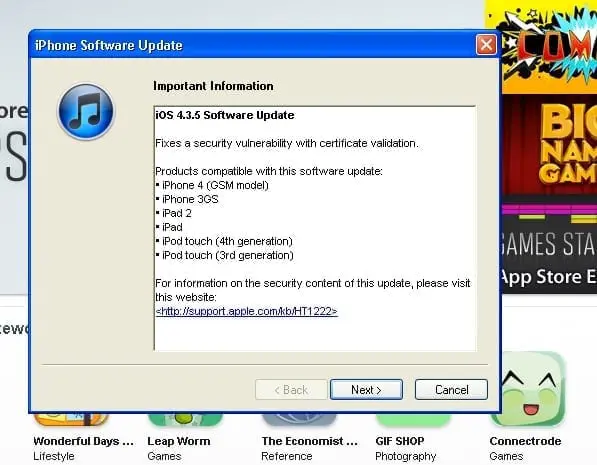Click the Next button
Screen dimensions: 597x465
click(366, 390)
